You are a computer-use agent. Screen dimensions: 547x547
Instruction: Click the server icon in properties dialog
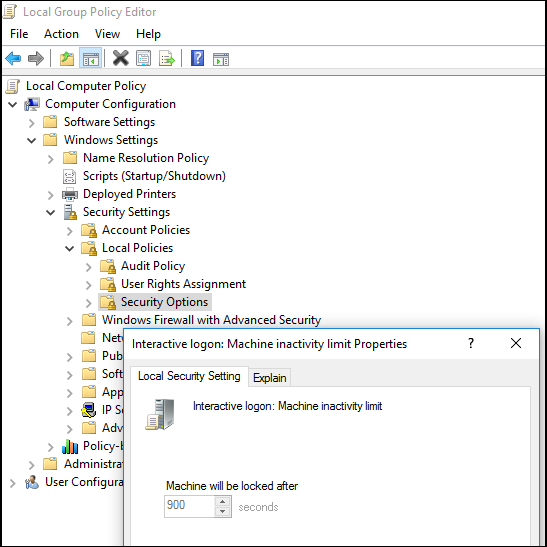(160, 414)
